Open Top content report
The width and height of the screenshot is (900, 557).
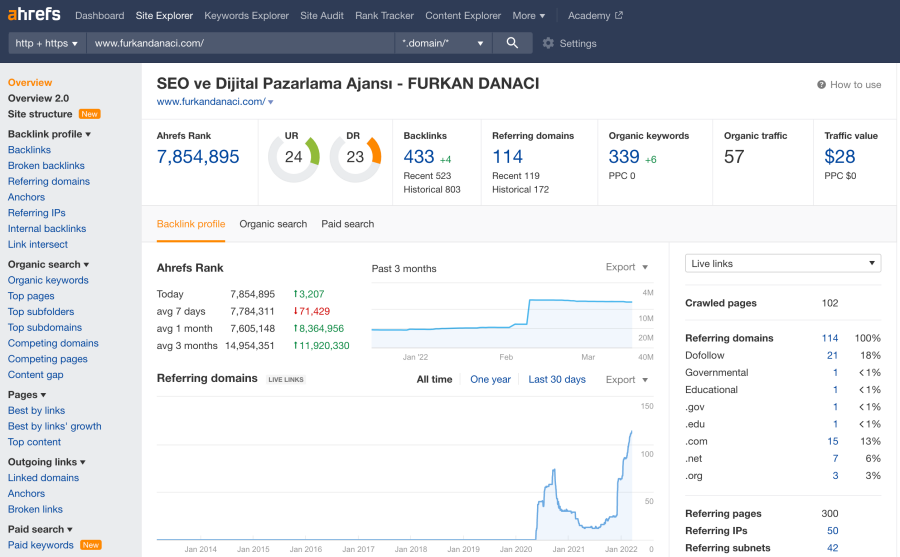(34, 442)
